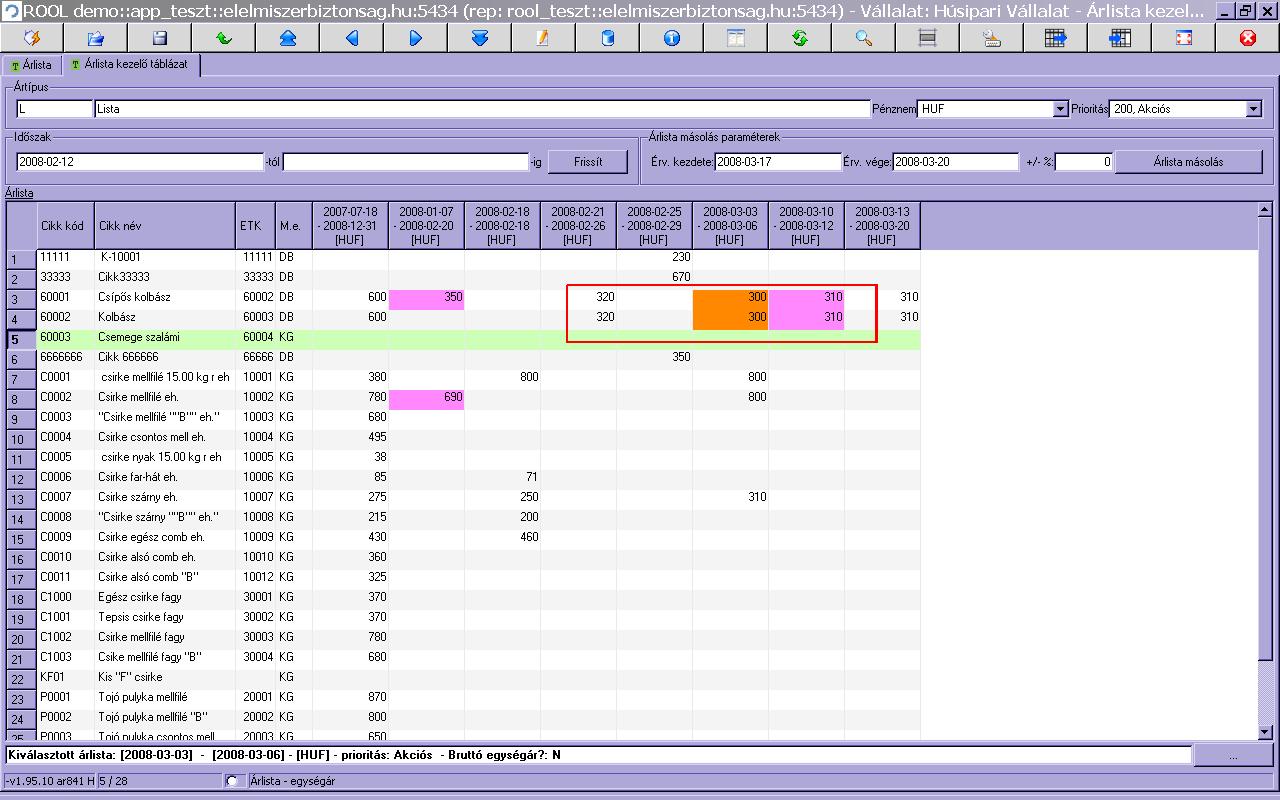
Task: Select the Árlista kezelő táblázat tab
Action: 133,65
